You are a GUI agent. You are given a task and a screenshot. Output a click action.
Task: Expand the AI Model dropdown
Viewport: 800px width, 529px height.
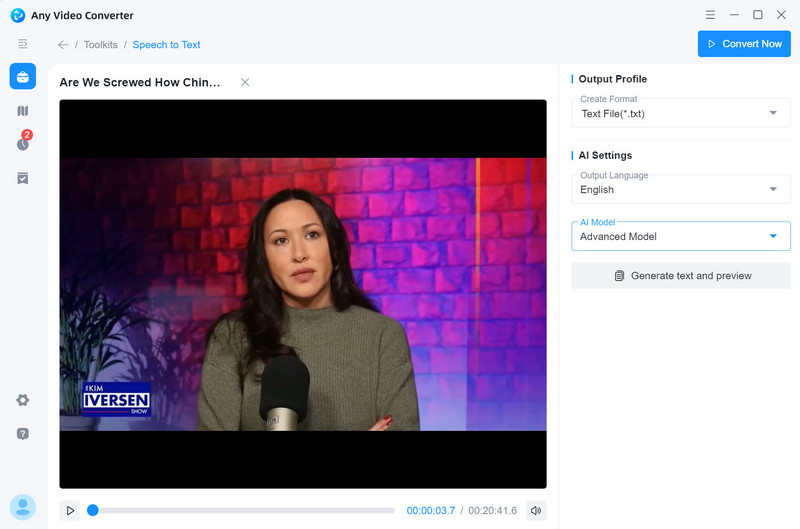click(680, 237)
